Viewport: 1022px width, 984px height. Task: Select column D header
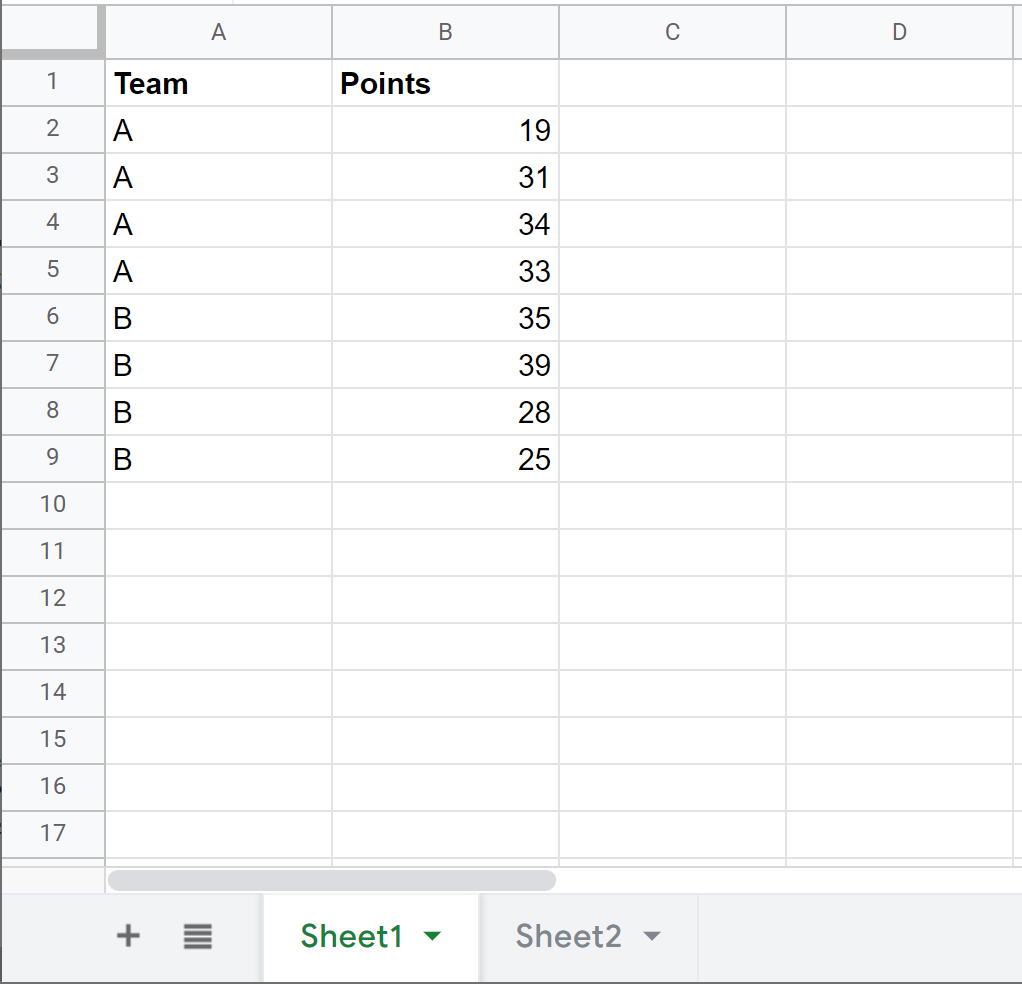click(899, 33)
